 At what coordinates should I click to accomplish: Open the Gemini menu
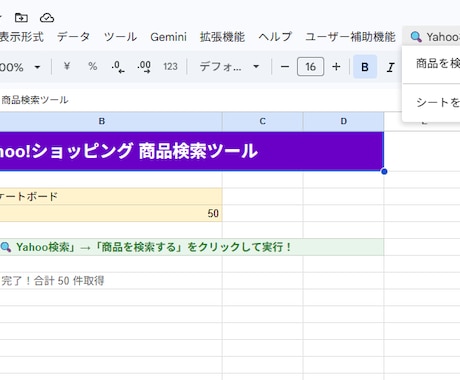pos(168,37)
